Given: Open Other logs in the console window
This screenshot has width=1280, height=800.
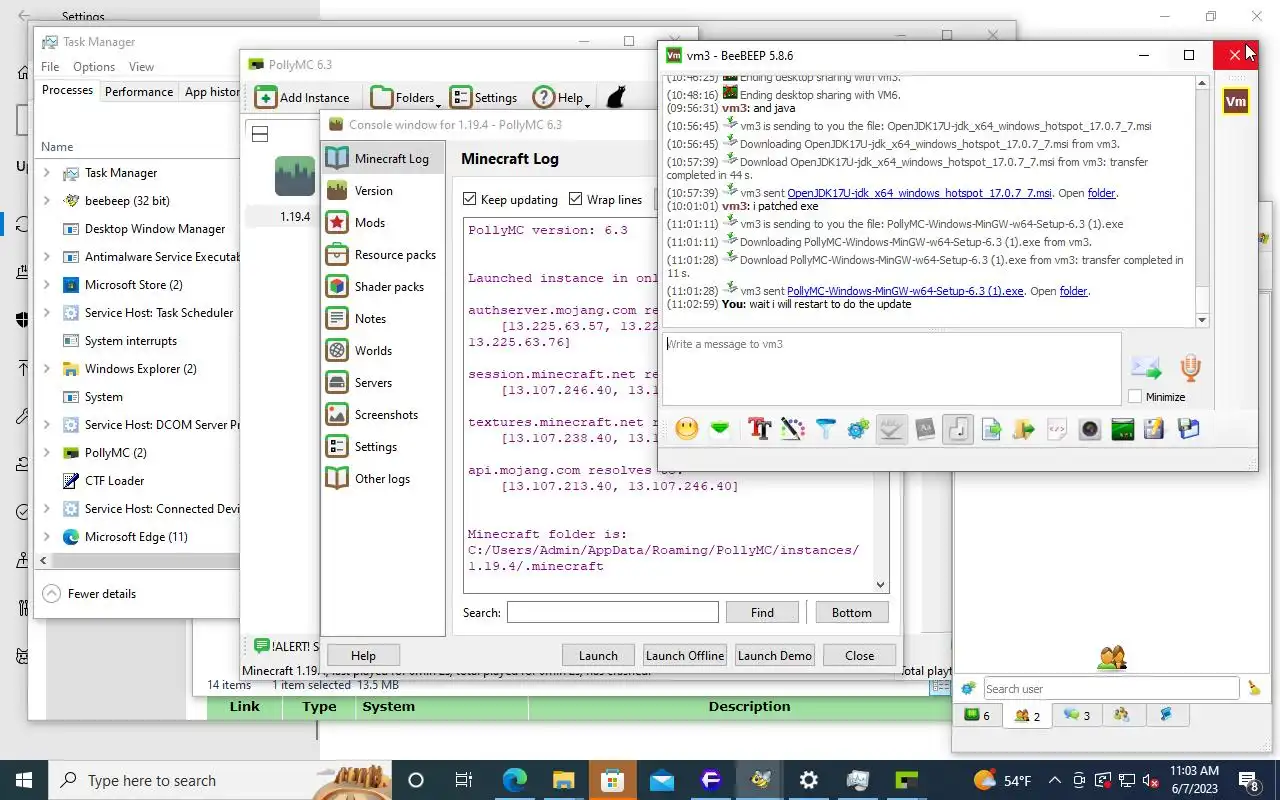Looking at the screenshot, I should [x=383, y=479].
